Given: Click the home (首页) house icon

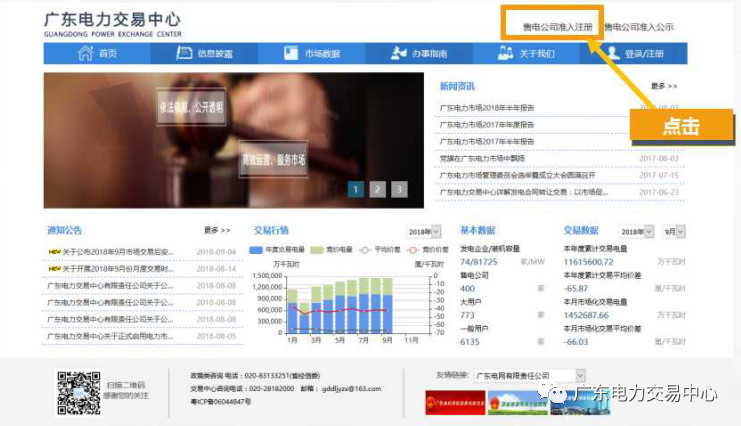Looking at the screenshot, I should 85,53.
